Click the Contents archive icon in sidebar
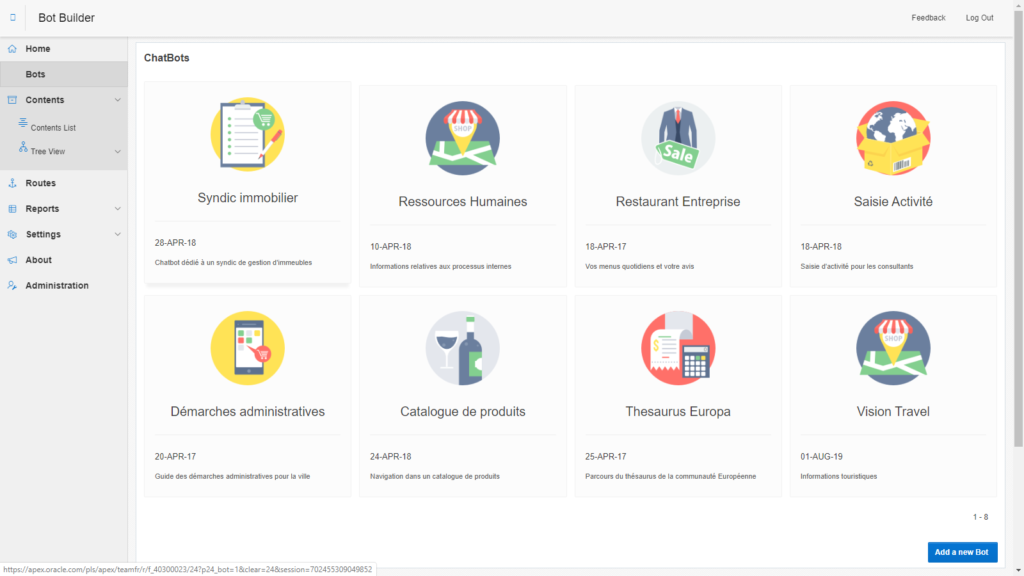 [x=12, y=100]
